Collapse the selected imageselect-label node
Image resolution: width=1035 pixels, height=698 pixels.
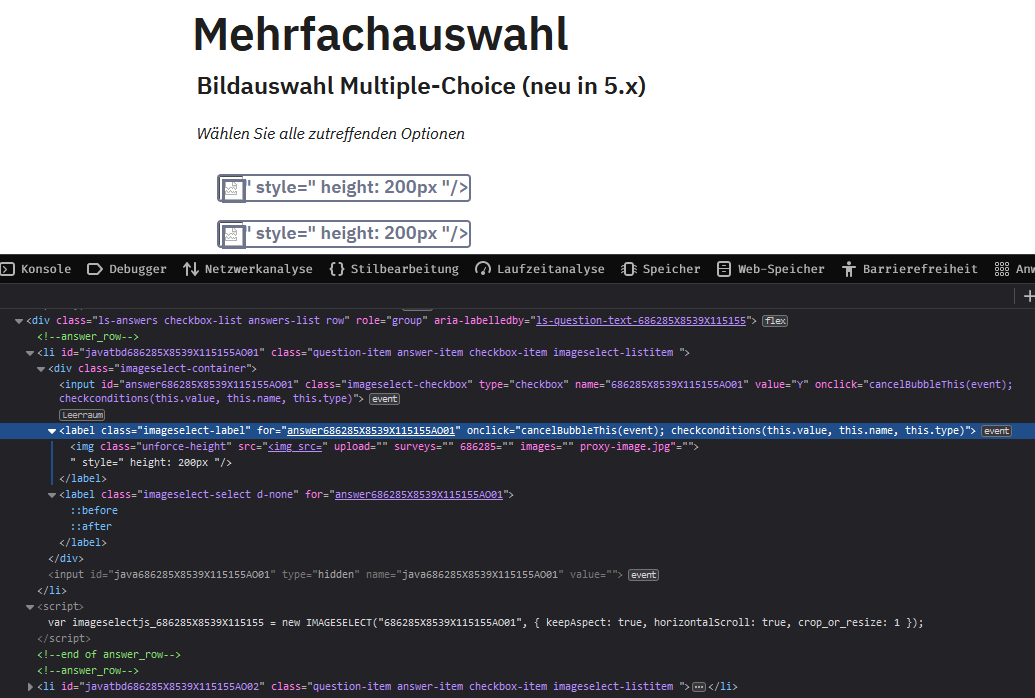pos(52,431)
